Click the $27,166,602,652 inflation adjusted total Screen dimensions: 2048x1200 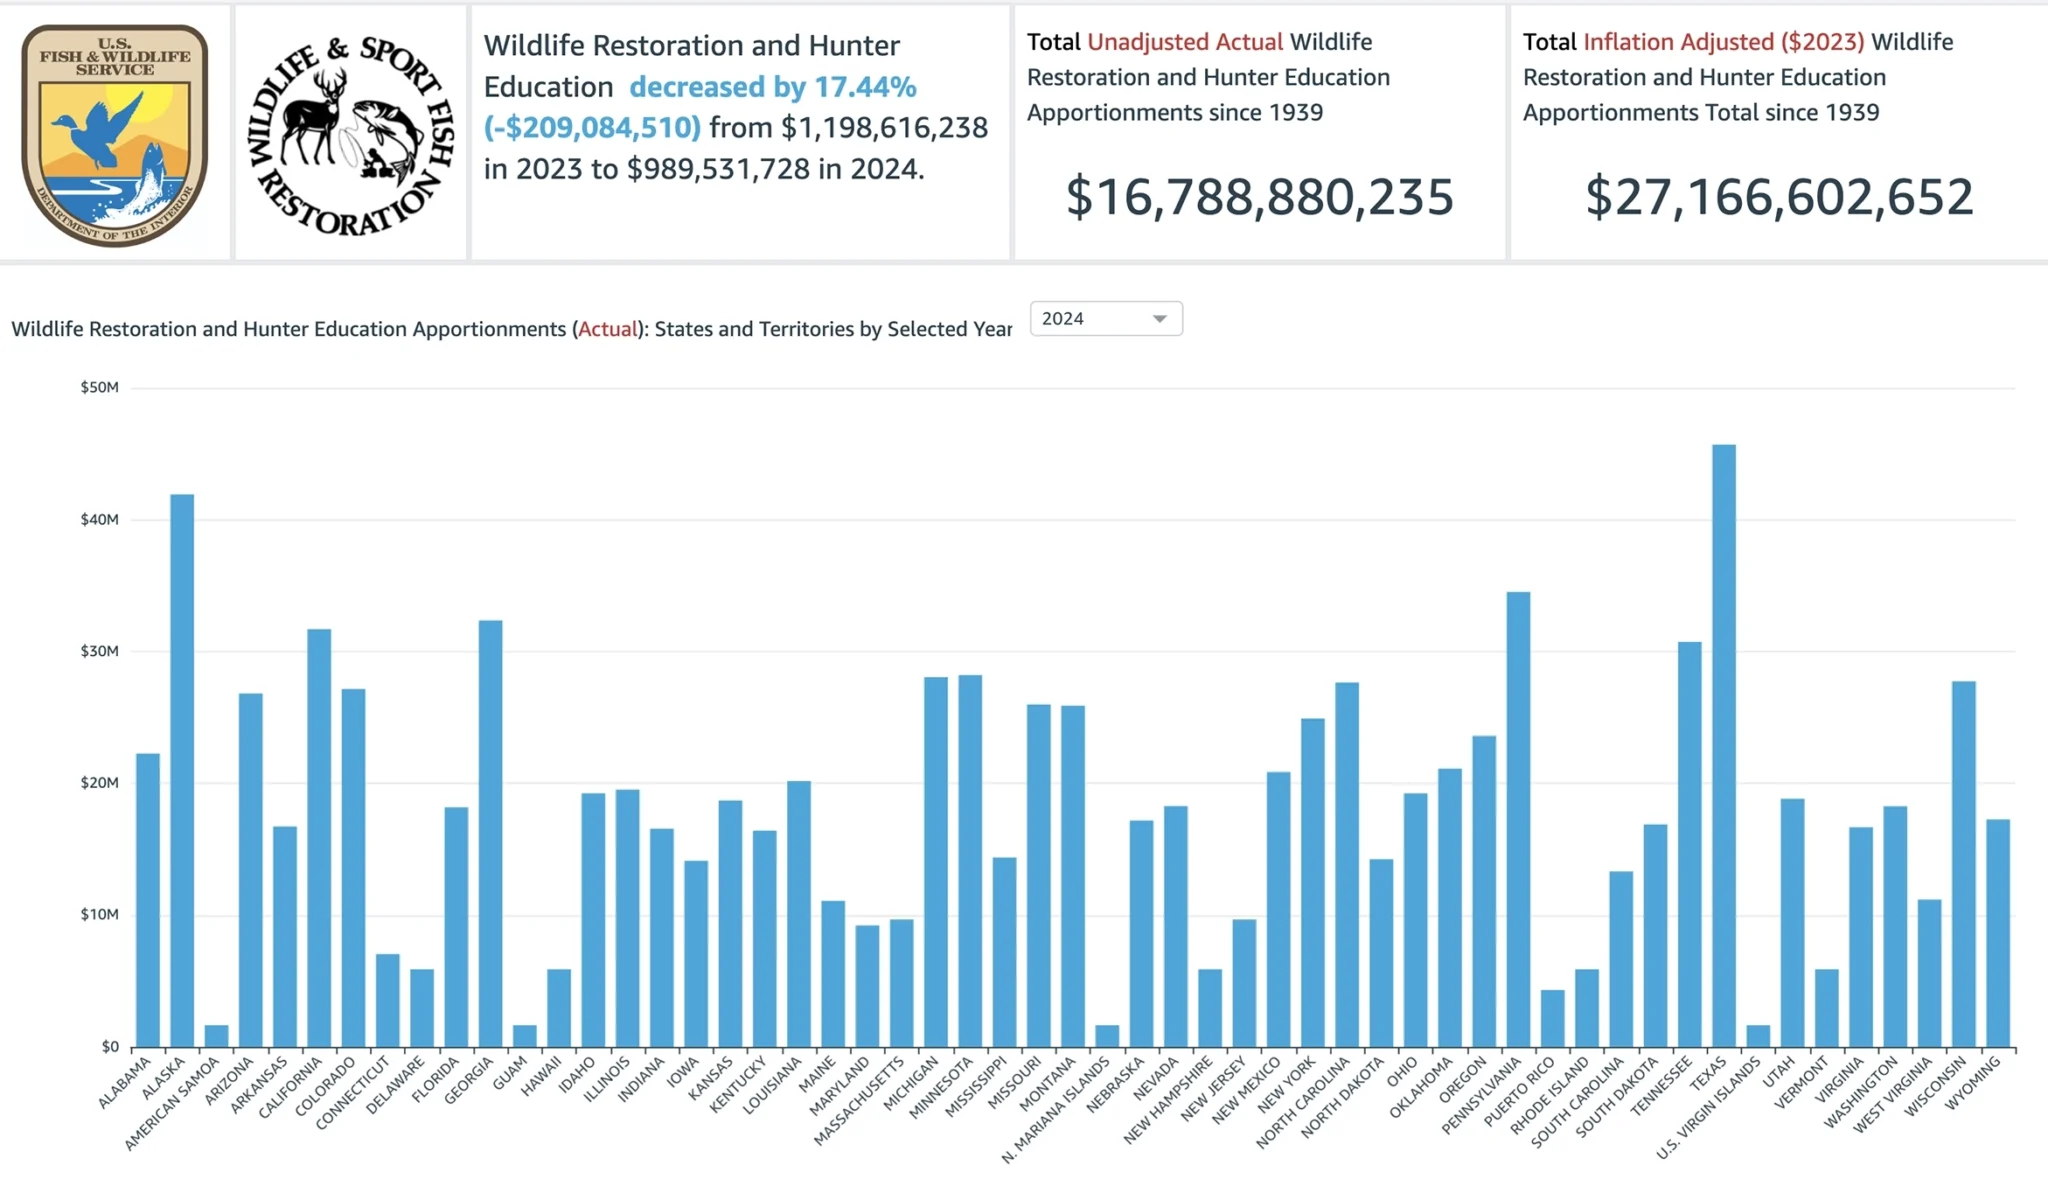click(x=1779, y=196)
